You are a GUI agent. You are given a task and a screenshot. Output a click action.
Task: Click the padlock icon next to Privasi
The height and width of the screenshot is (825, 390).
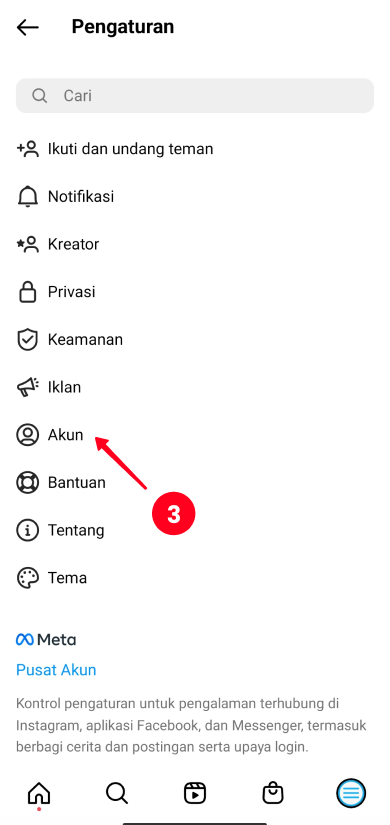click(x=27, y=292)
